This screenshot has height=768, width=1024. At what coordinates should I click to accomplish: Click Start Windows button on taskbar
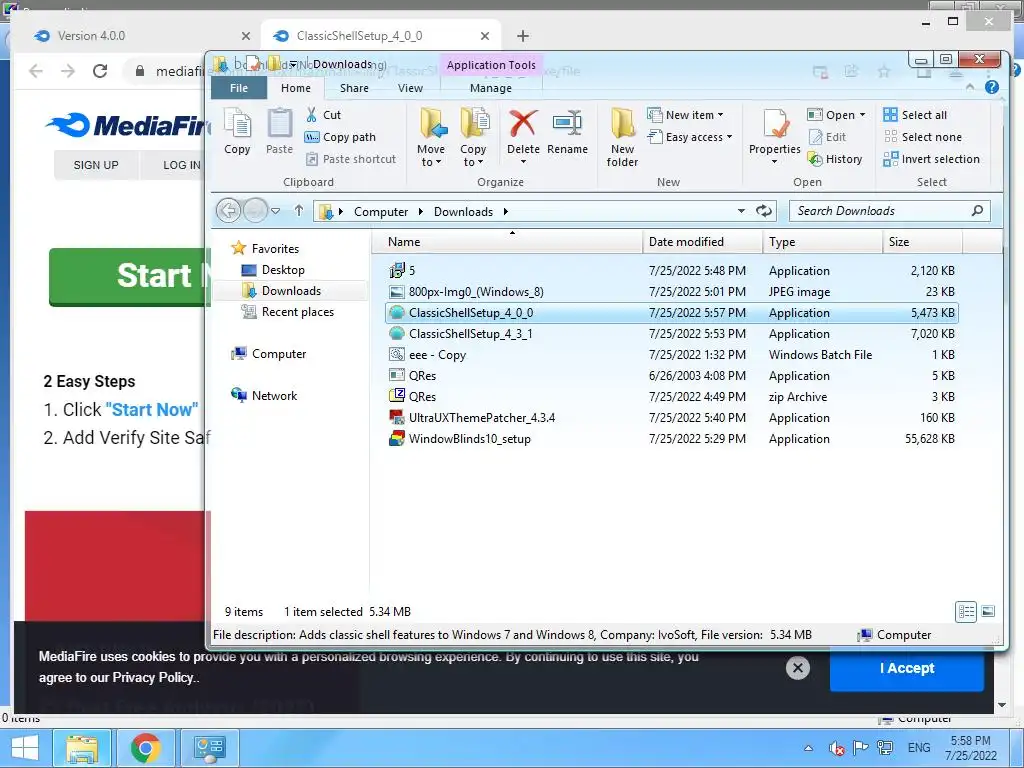point(25,748)
